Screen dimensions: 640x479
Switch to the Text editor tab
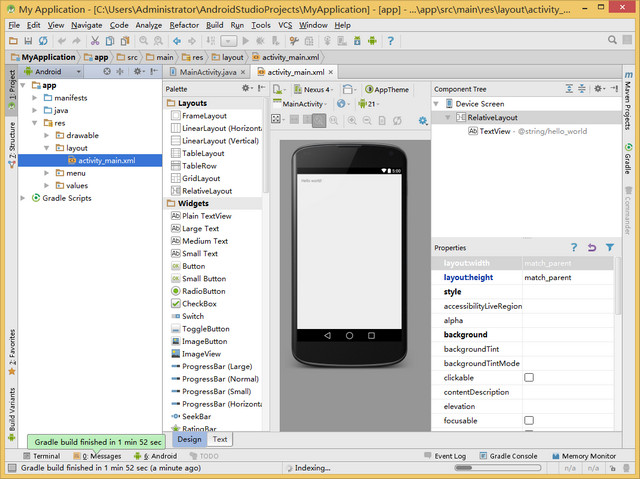pyautogui.click(x=220, y=439)
